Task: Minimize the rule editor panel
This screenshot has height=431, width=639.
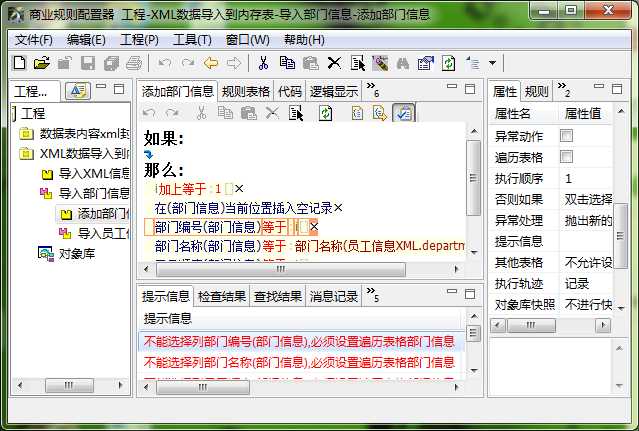Action: pyautogui.click(x=452, y=86)
